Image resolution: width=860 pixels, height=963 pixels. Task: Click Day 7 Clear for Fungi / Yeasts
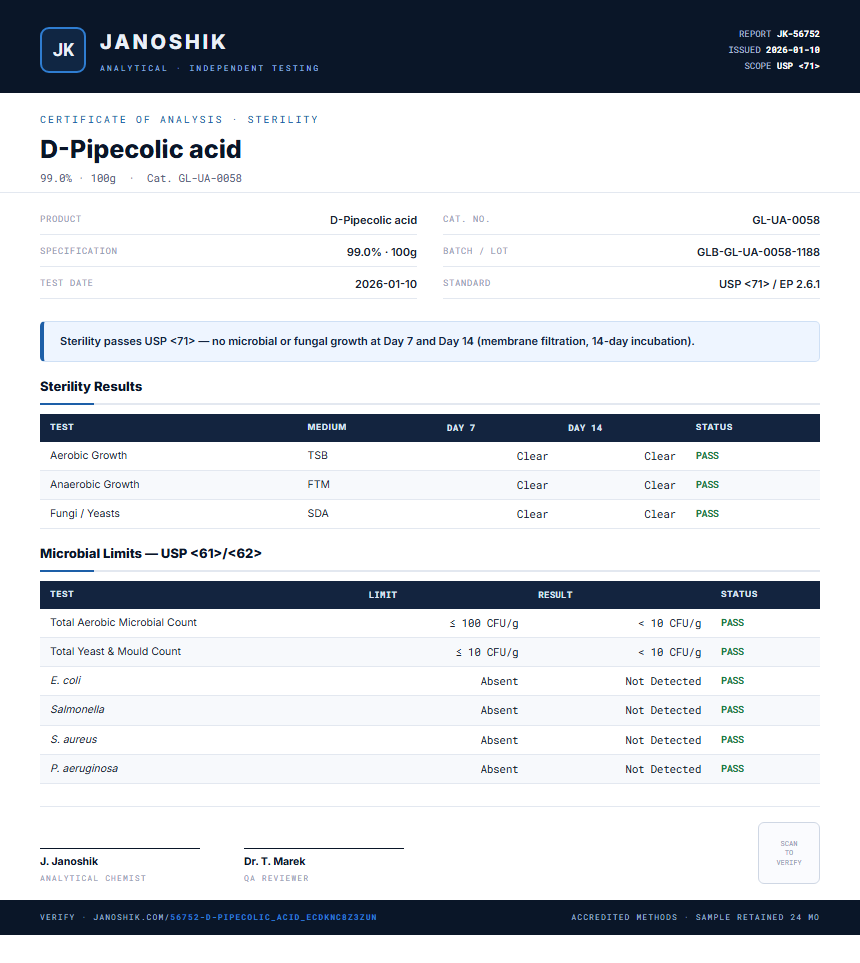[532, 514]
